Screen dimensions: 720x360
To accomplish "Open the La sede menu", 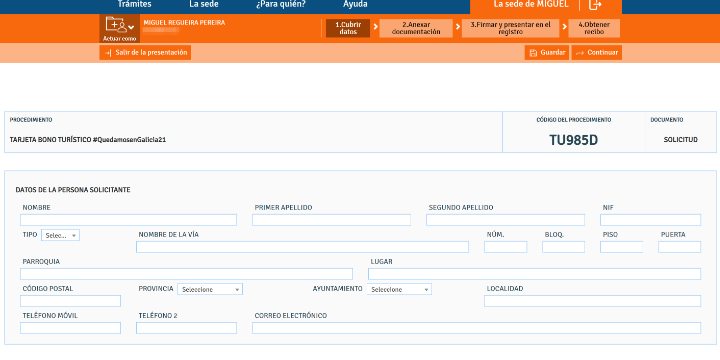I will (203, 4).
